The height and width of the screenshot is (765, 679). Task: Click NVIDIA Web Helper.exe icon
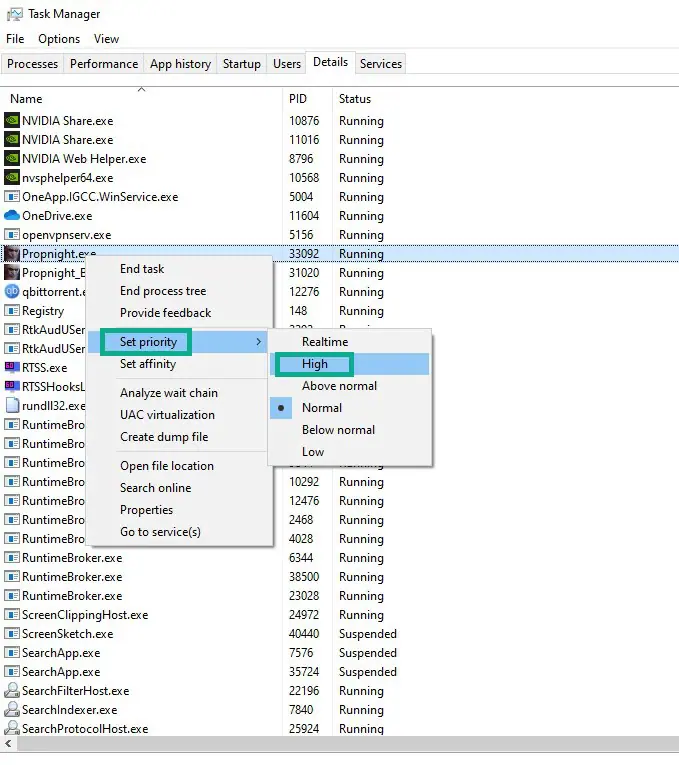coord(12,158)
